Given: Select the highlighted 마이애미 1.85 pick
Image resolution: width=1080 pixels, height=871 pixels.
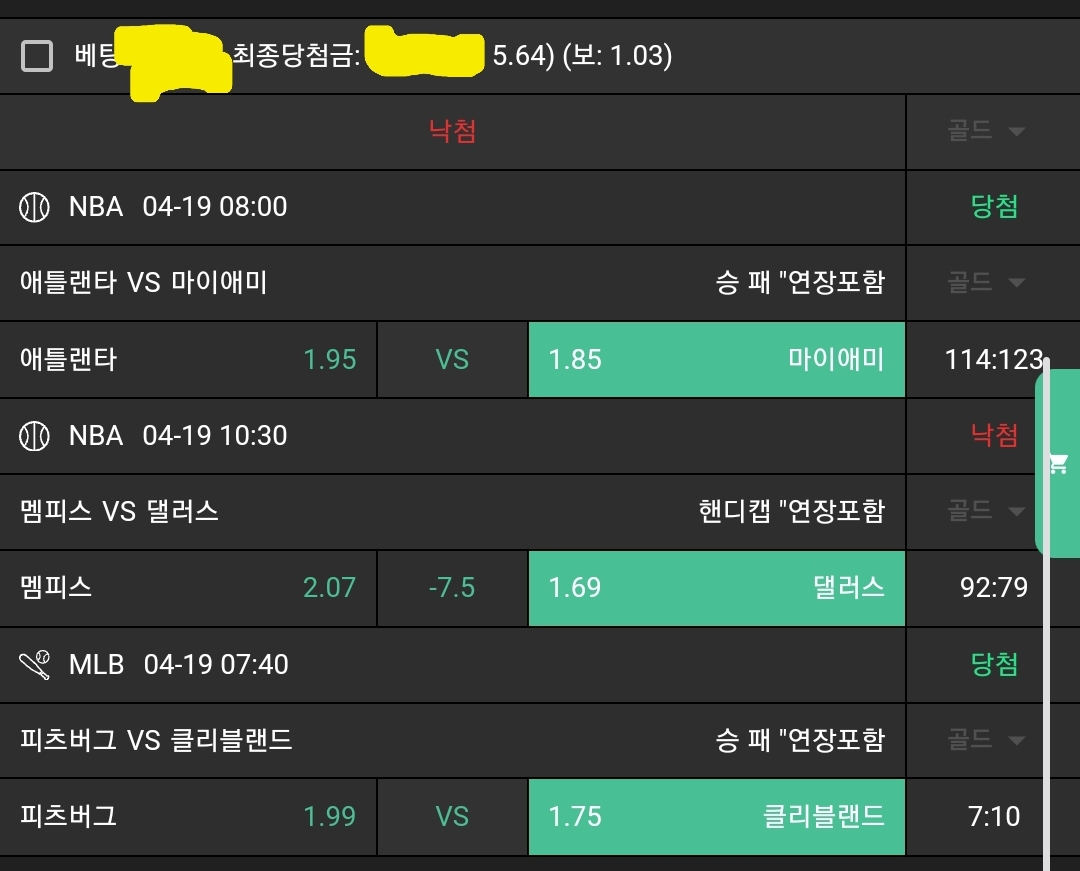Looking at the screenshot, I should (716, 359).
